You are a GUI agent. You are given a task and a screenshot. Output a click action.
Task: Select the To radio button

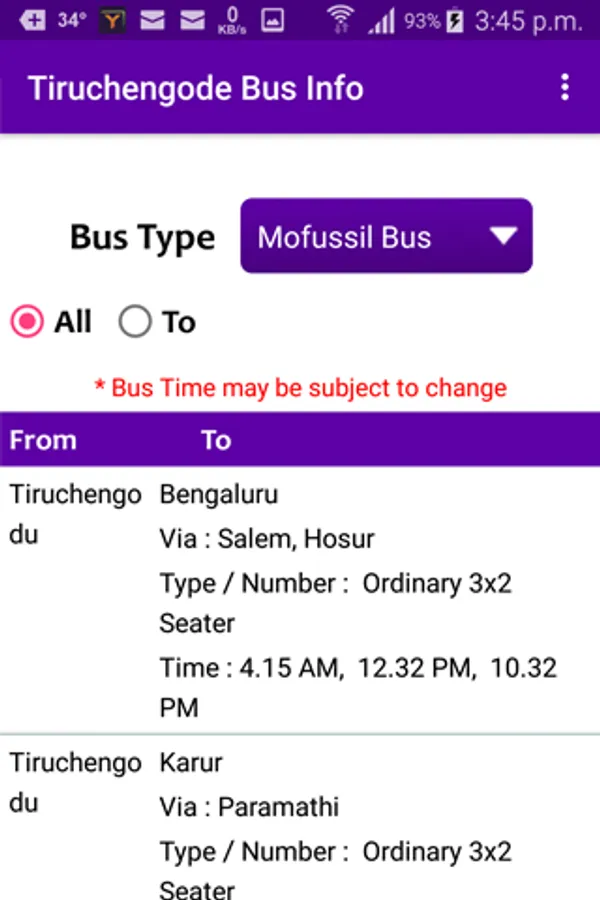(x=135, y=321)
